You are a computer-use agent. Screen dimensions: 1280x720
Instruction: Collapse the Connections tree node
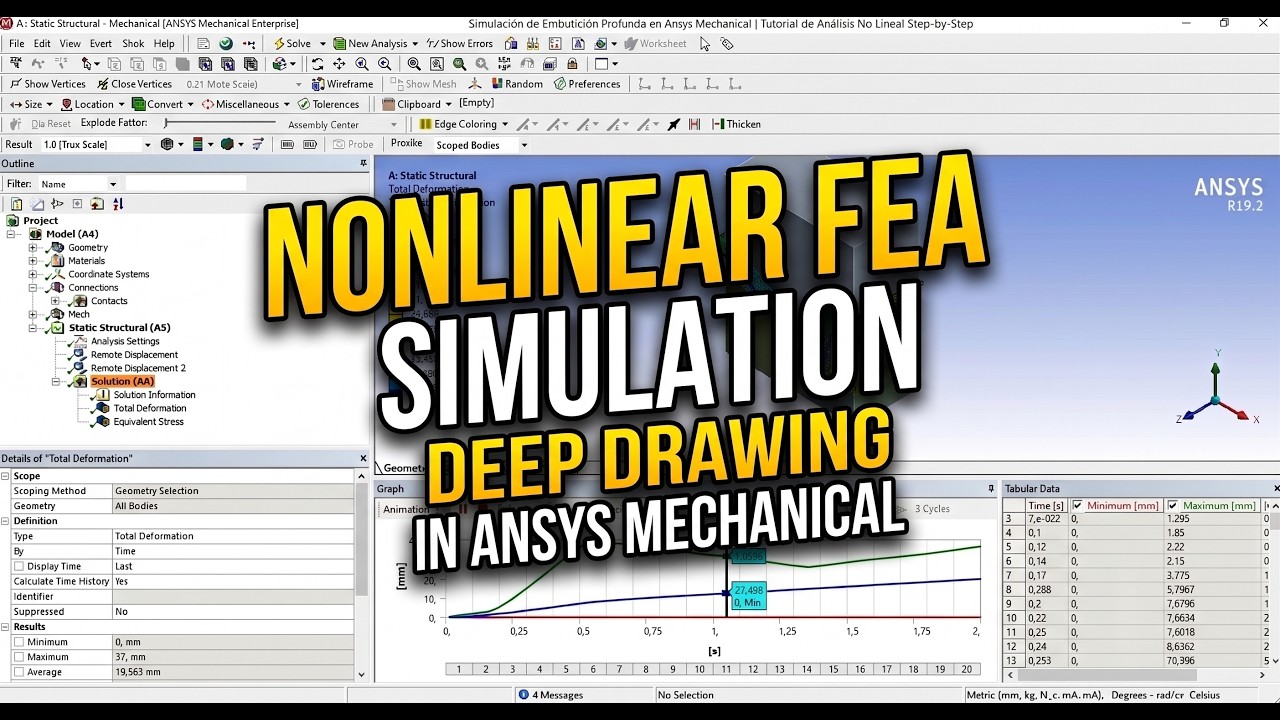click(33, 288)
